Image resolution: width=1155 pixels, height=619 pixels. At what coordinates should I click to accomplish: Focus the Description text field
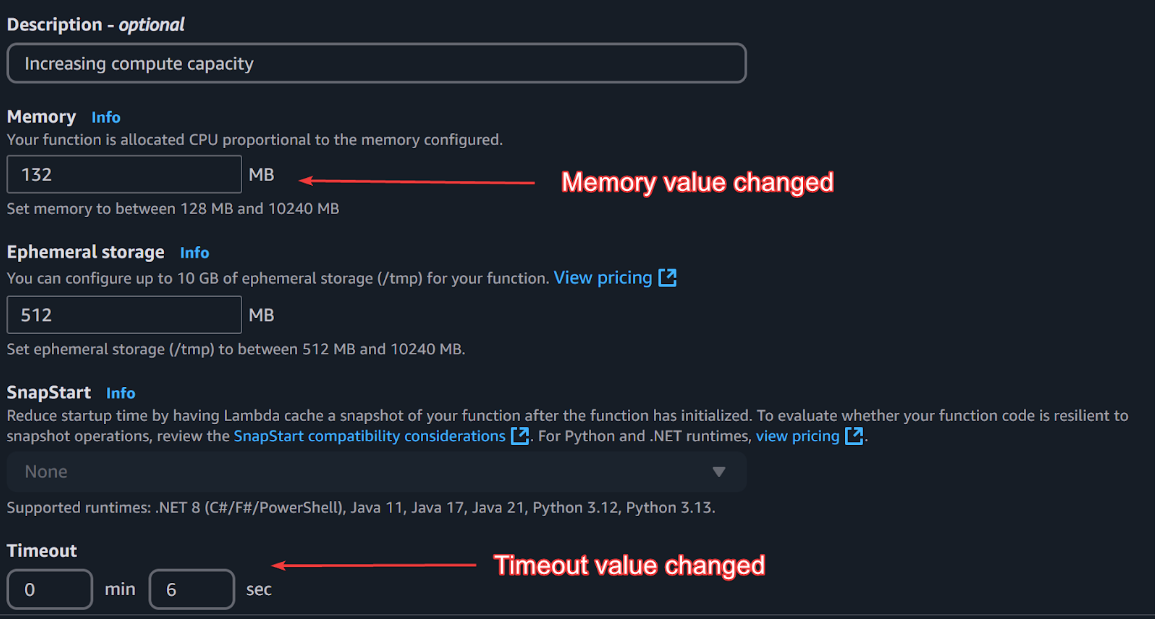pyautogui.click(x=376, y=63)
